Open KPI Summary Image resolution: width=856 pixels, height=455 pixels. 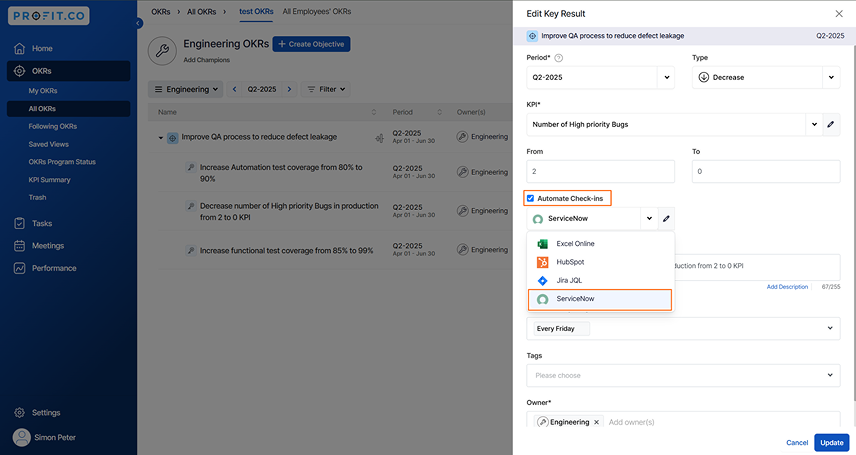[x=49, y=180]
